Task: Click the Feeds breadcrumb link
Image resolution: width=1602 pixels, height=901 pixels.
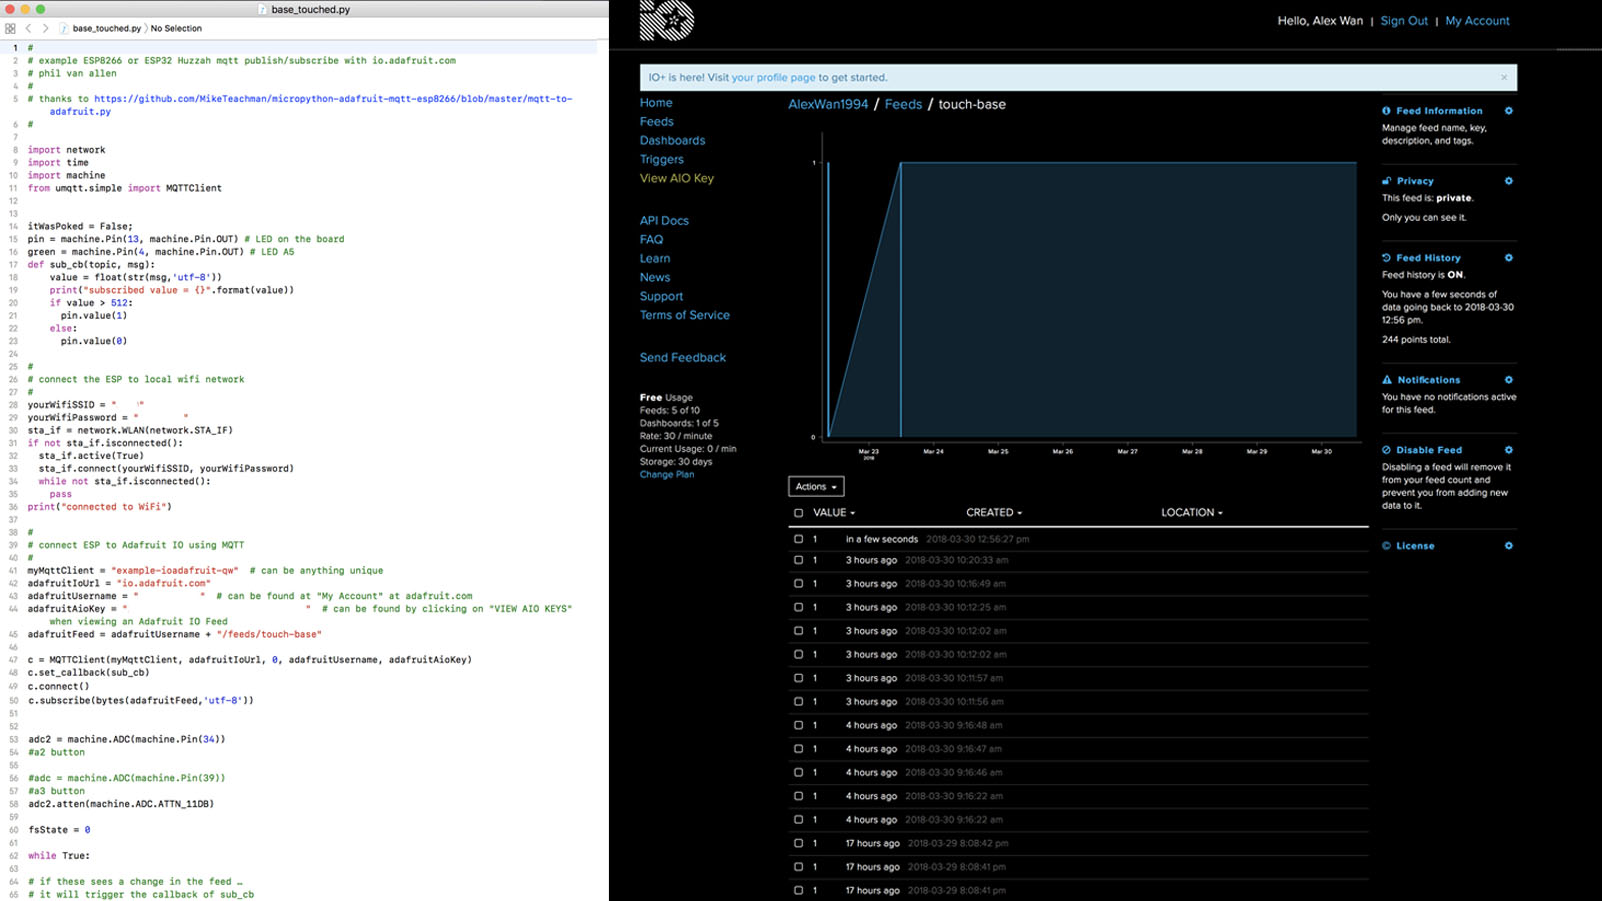Action: 903,104
